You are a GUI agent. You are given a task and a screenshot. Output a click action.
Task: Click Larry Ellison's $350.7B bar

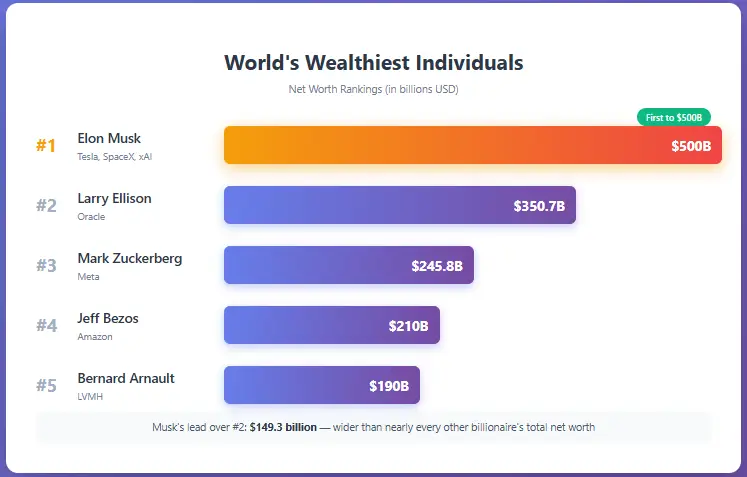click(x=399, y=205)
